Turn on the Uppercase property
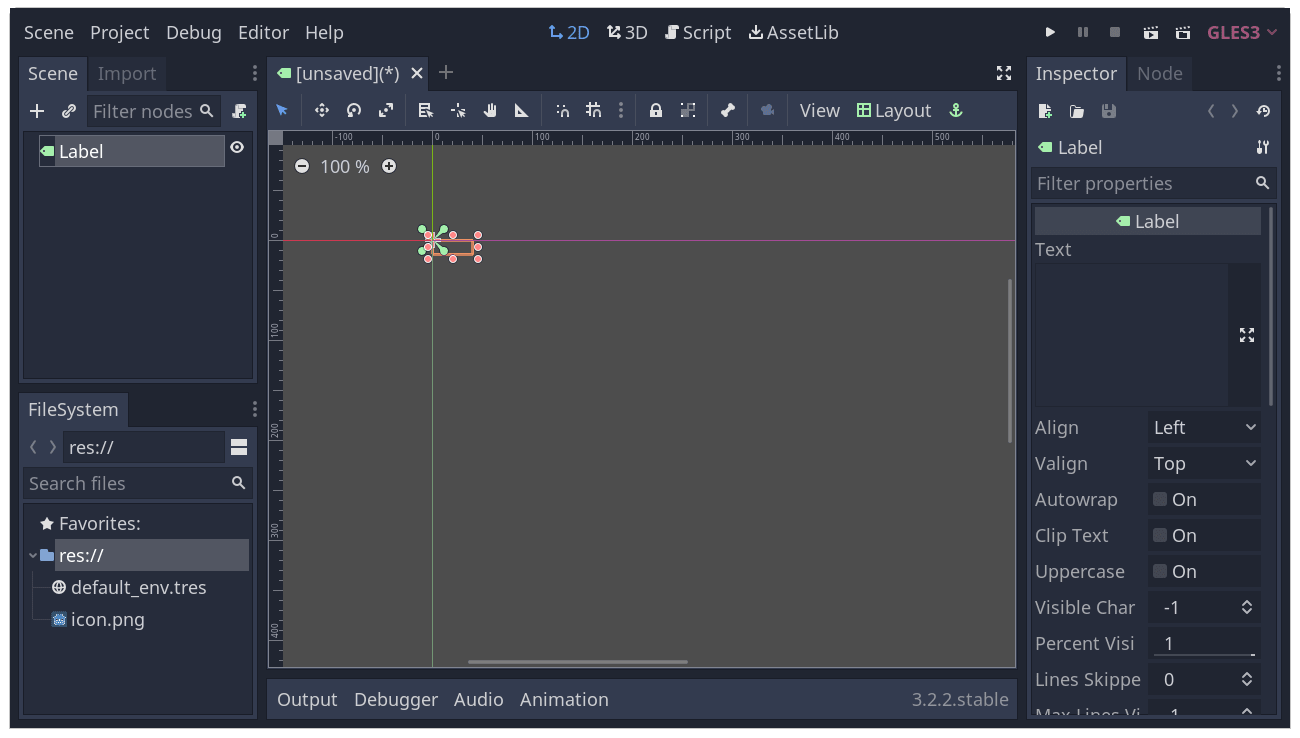This screenshot has height=738, width=1300. (x=1160, y=571)
